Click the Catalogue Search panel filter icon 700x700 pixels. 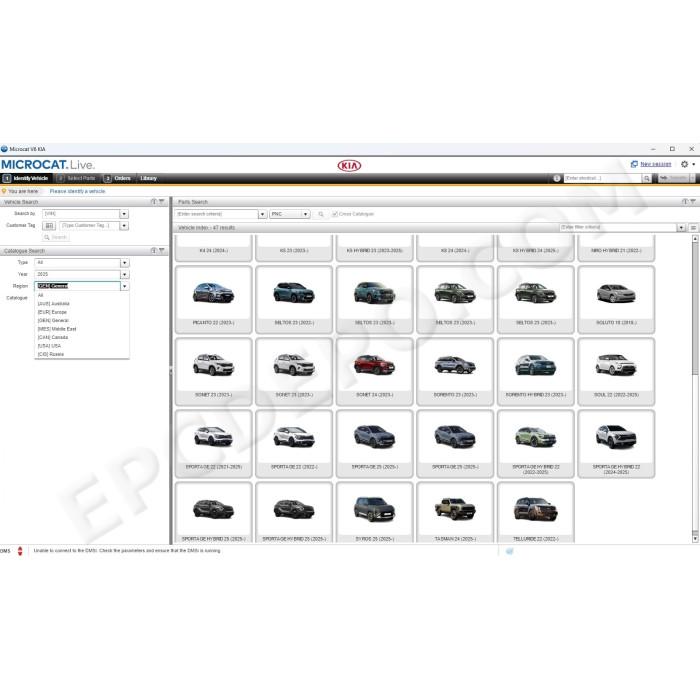click(162, 251)
